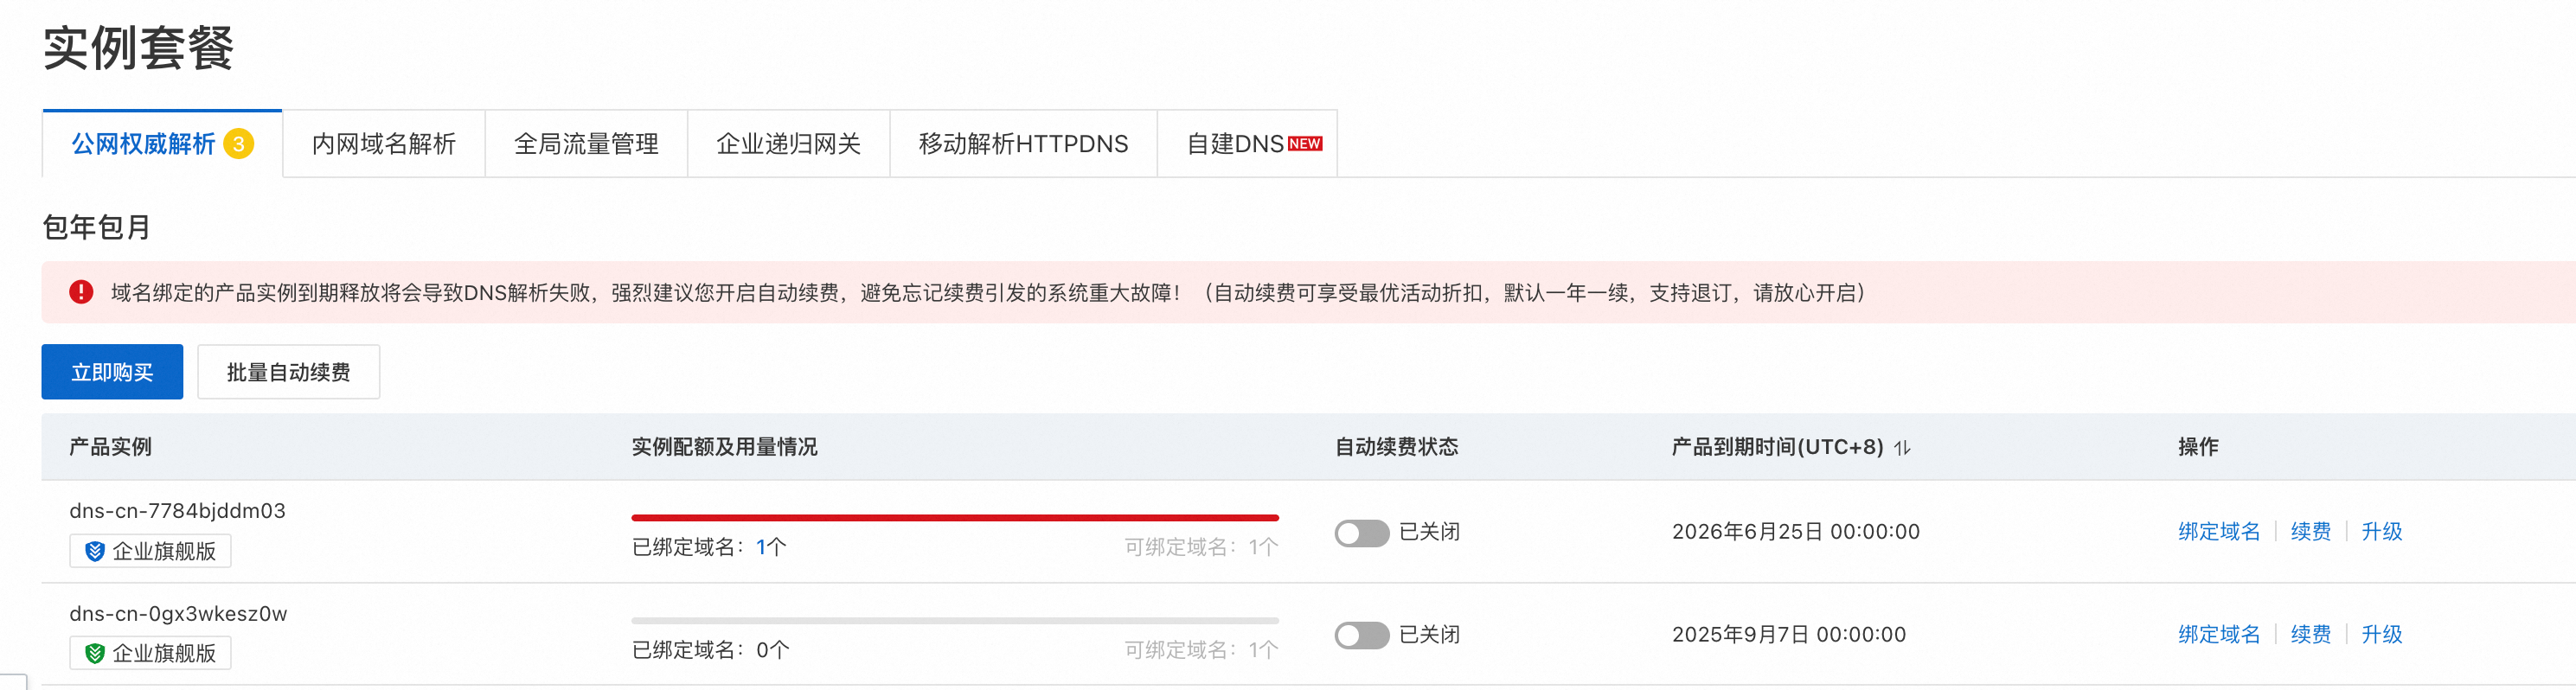The height and width of the screenshot is (690, 2576).
Task: Click the 批量自动续费 button
Action: [x=288, y=372]
